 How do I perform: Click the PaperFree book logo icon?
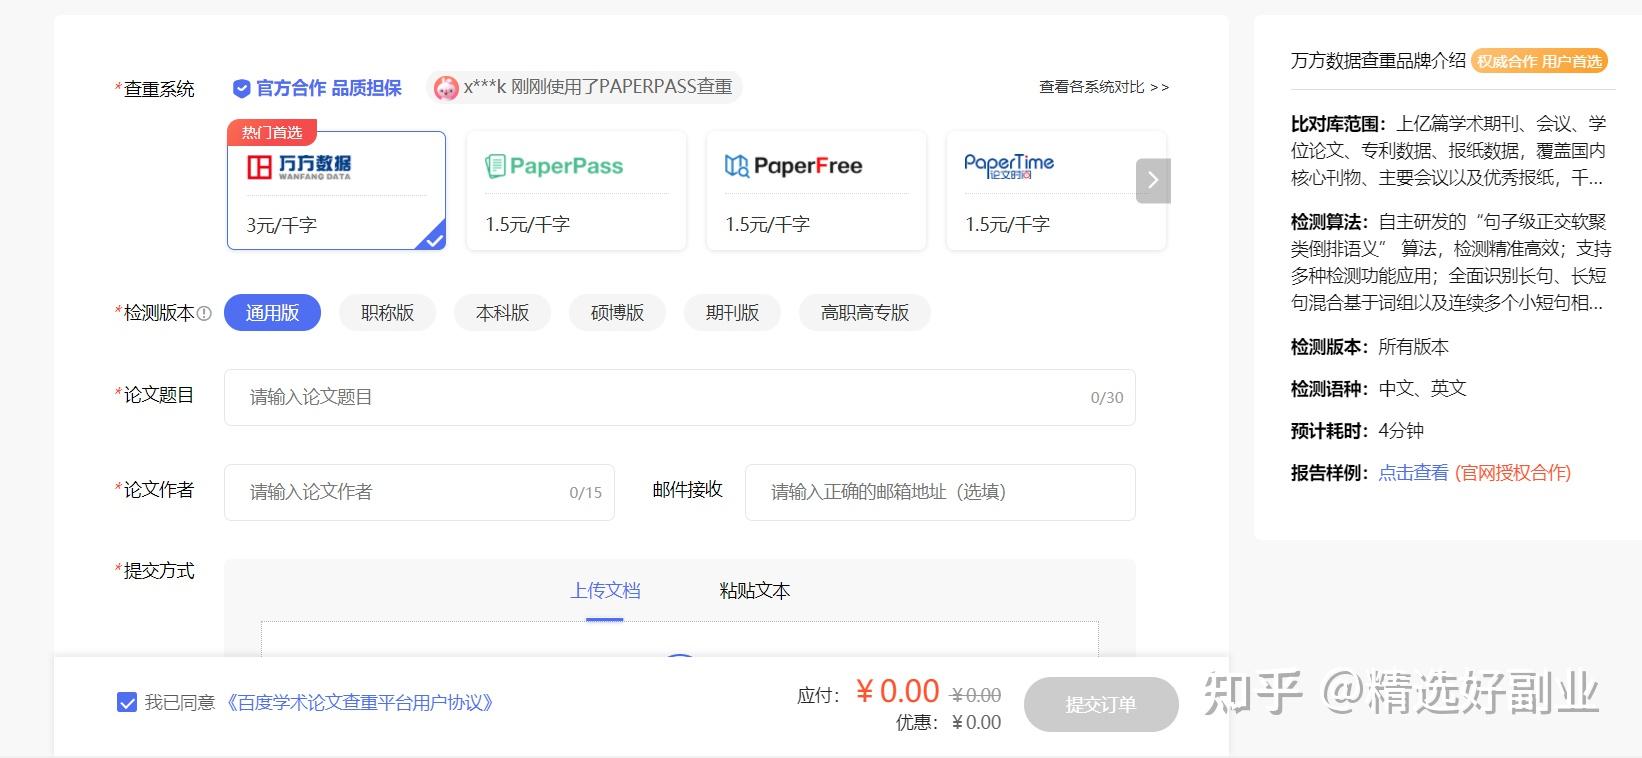tap(737, 166)
